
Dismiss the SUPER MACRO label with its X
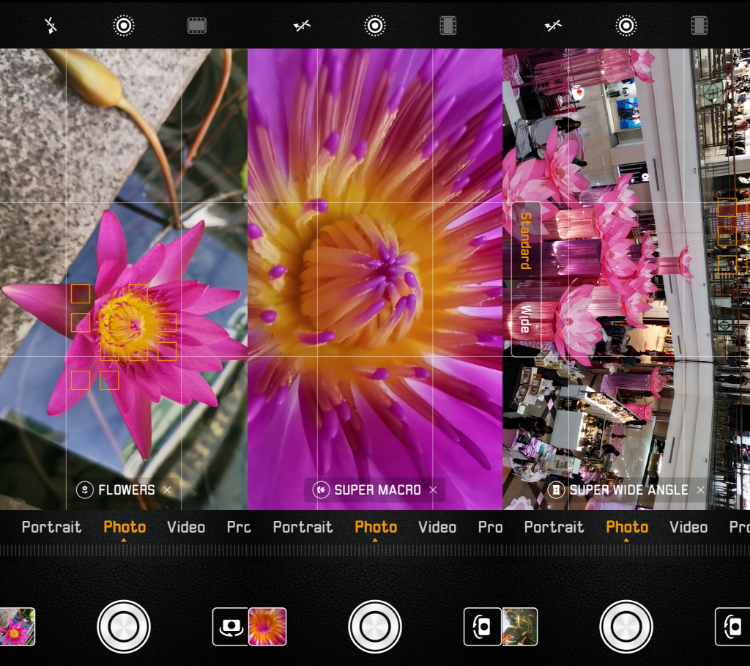(x=433, y=490)
